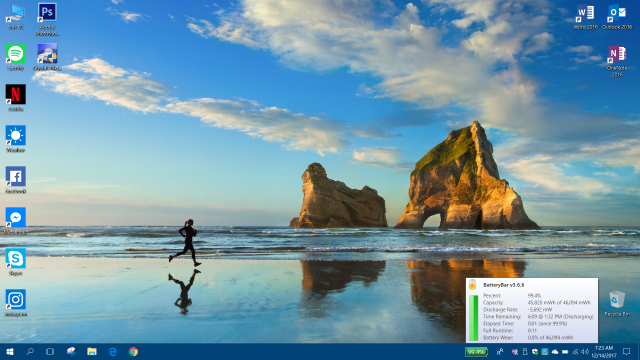Open the Windows Start menu

click(x=10, y=351)
